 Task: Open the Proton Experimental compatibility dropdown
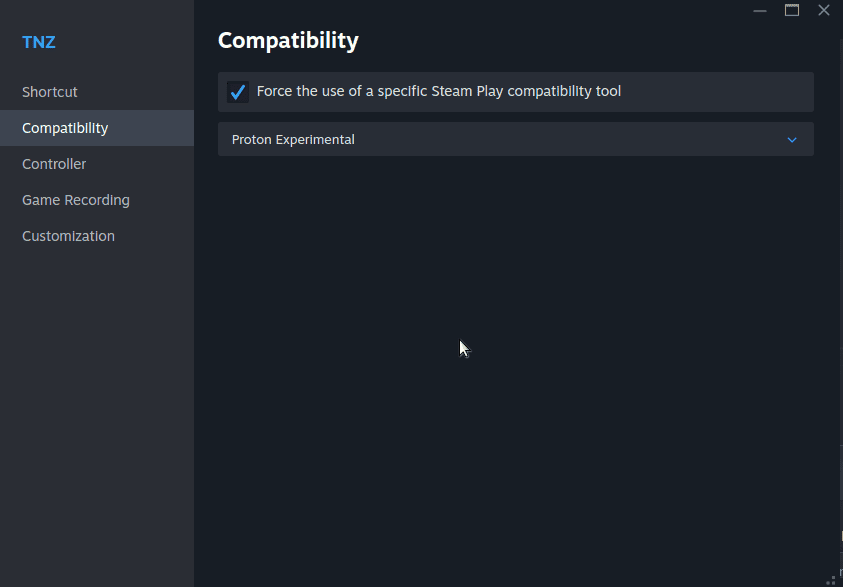coord(515,139)
